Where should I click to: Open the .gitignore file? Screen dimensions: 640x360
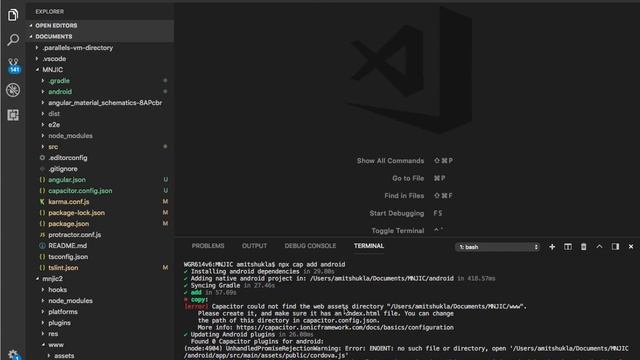coord(100,169)
